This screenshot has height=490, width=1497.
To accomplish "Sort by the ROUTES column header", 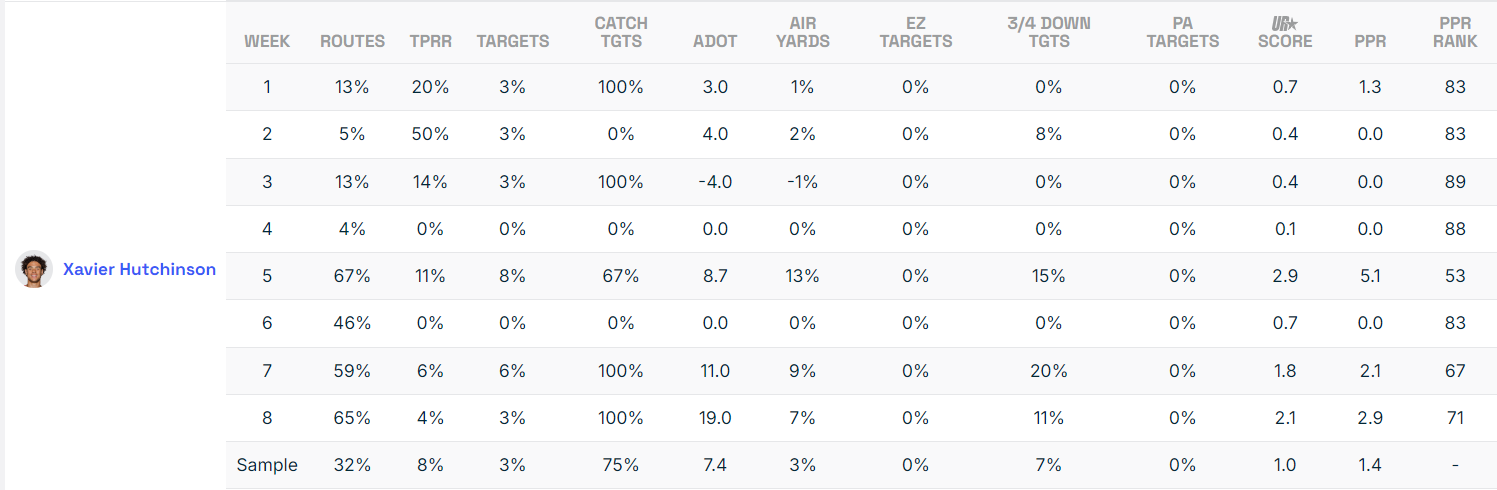I will [352, 41].
